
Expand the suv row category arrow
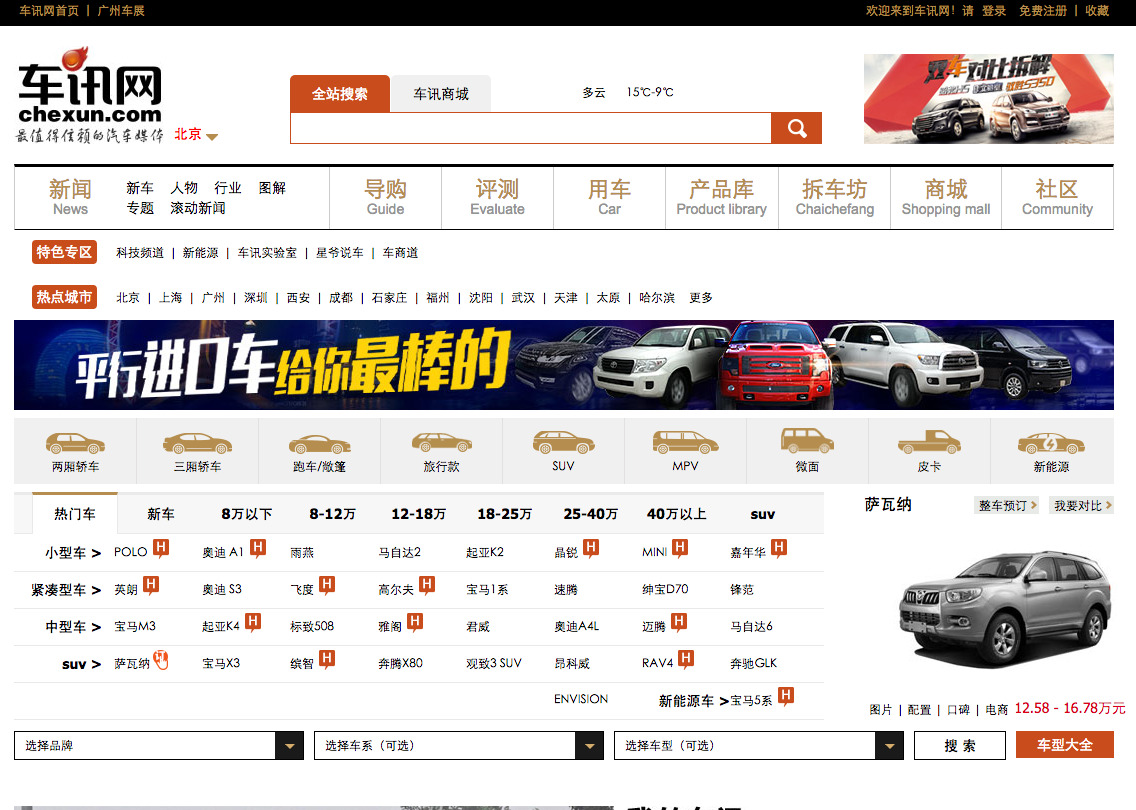point(96,664)
